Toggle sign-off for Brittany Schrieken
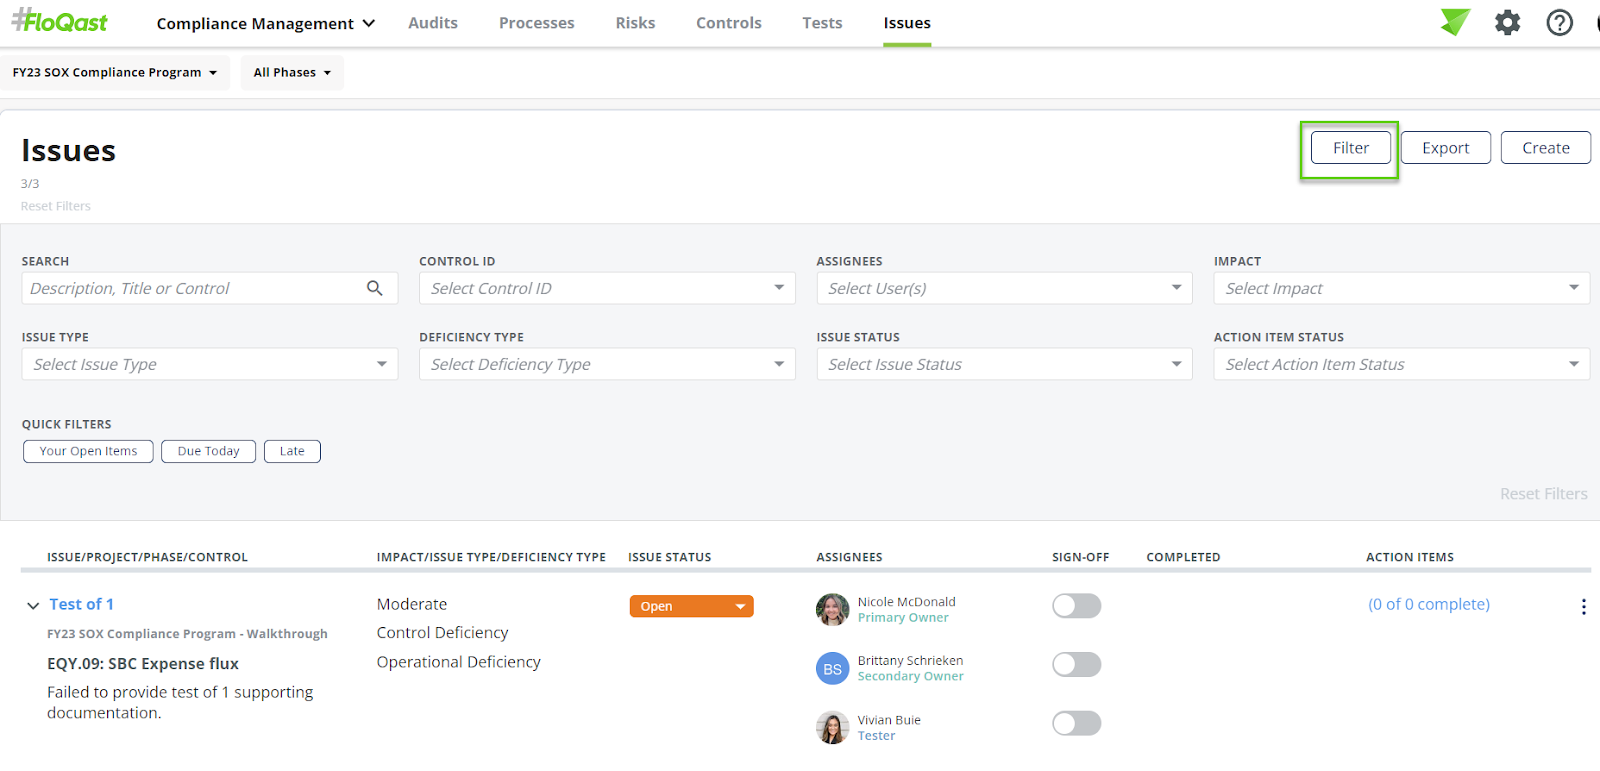1600x771 pixels. [x=1076, y=665]
